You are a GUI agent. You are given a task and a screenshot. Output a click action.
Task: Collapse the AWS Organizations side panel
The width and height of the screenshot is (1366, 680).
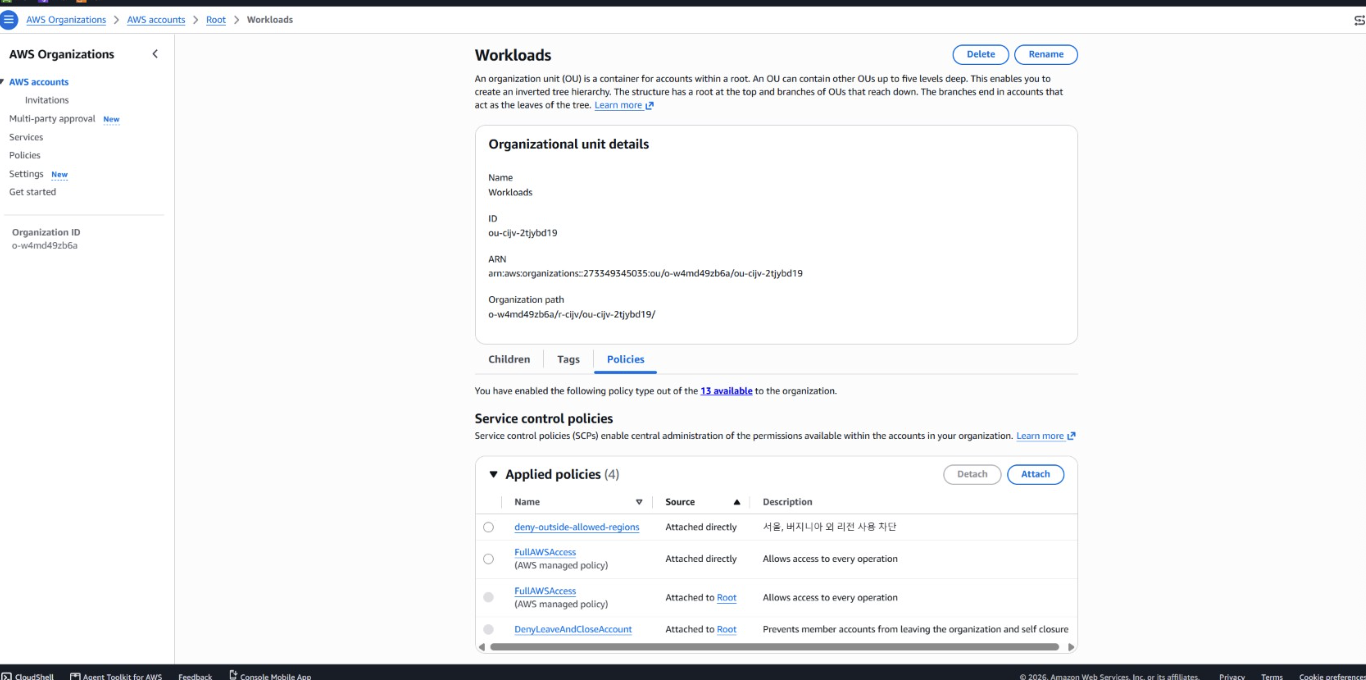click(x=155, y=54)
